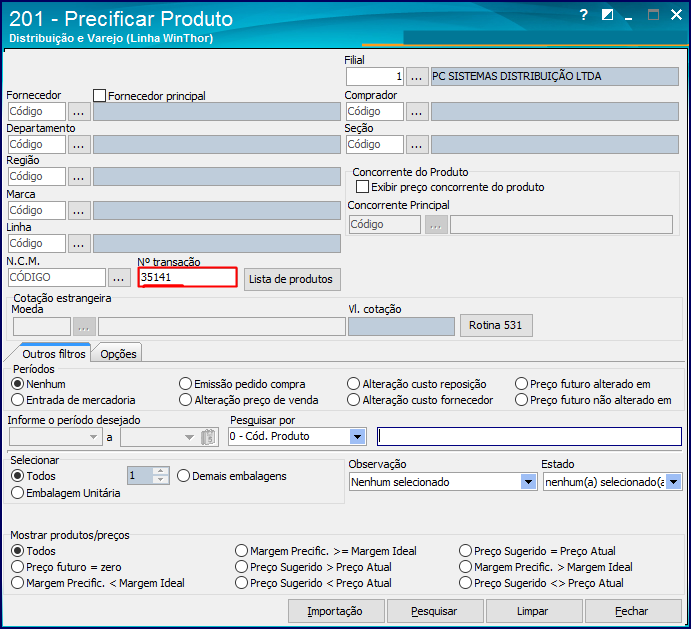Open period start date dropdown

93,437
